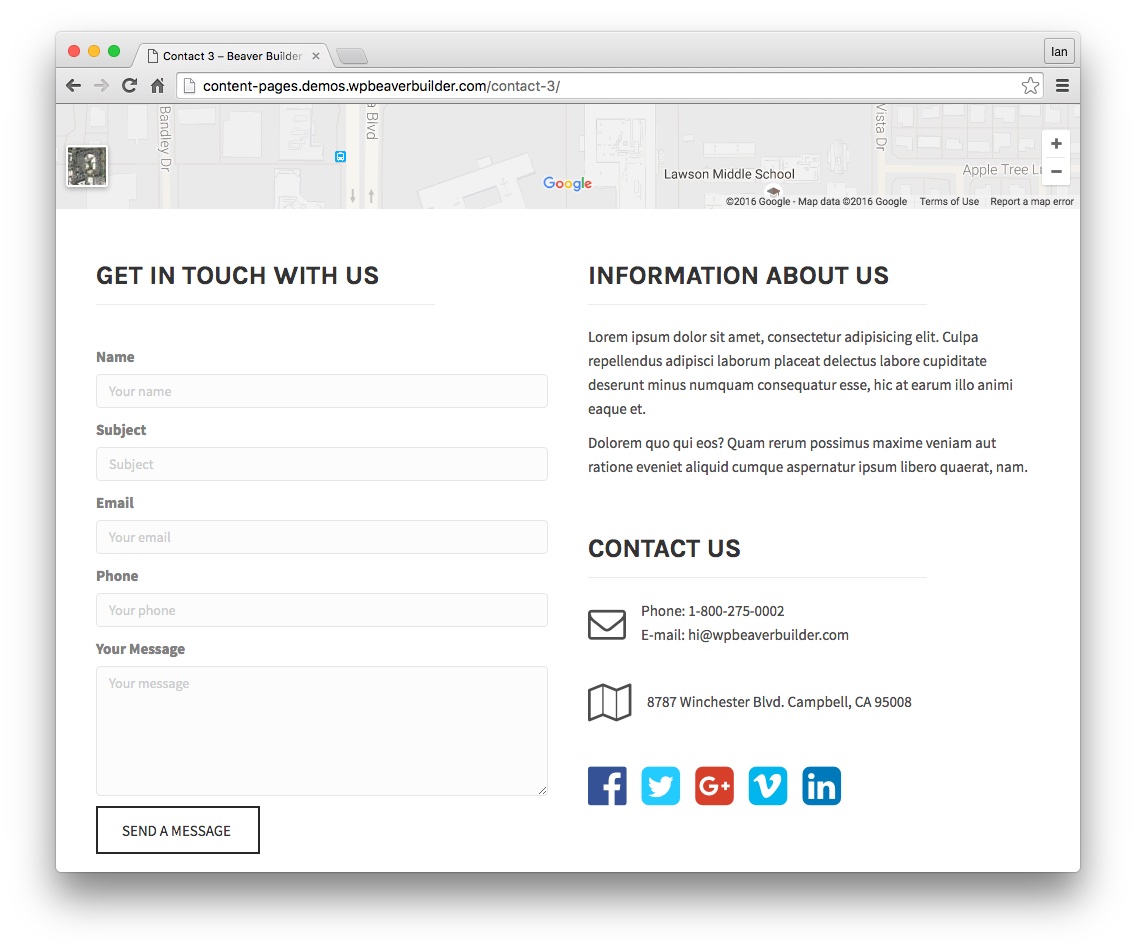Focus the Your email input field

click(x=322, y=537)
